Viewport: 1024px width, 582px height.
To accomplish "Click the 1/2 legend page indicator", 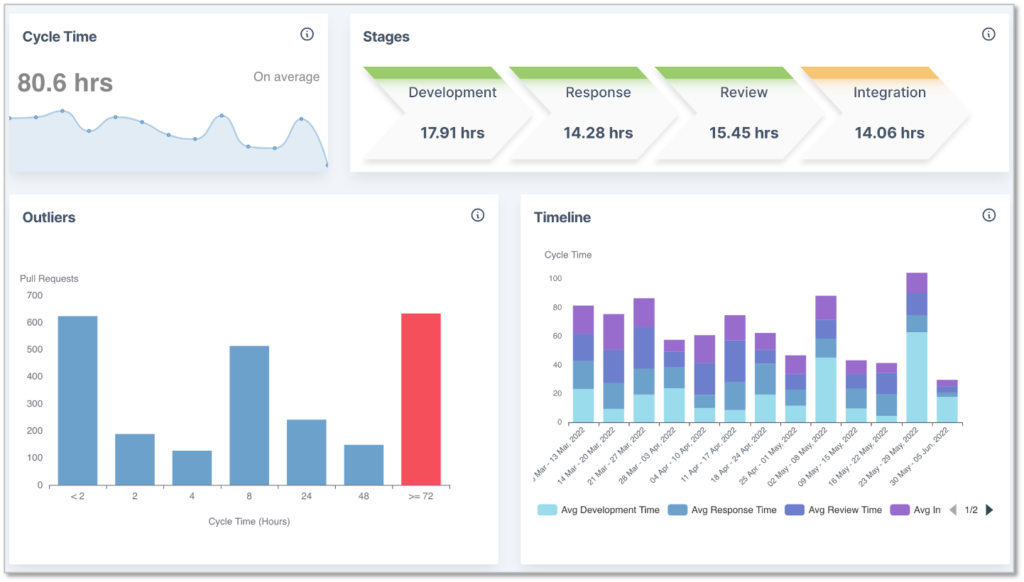I will 971,510.
